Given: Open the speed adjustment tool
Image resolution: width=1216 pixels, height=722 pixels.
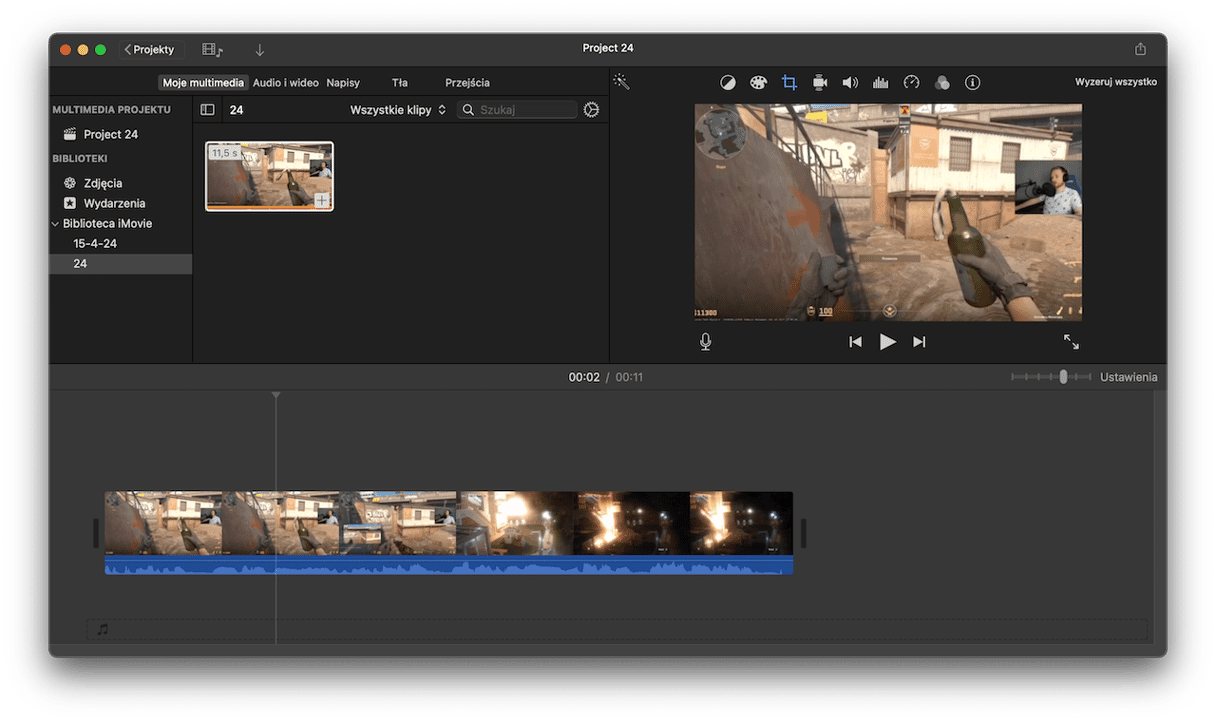Looking at the screenshot, I should click(x=911, y=83).
